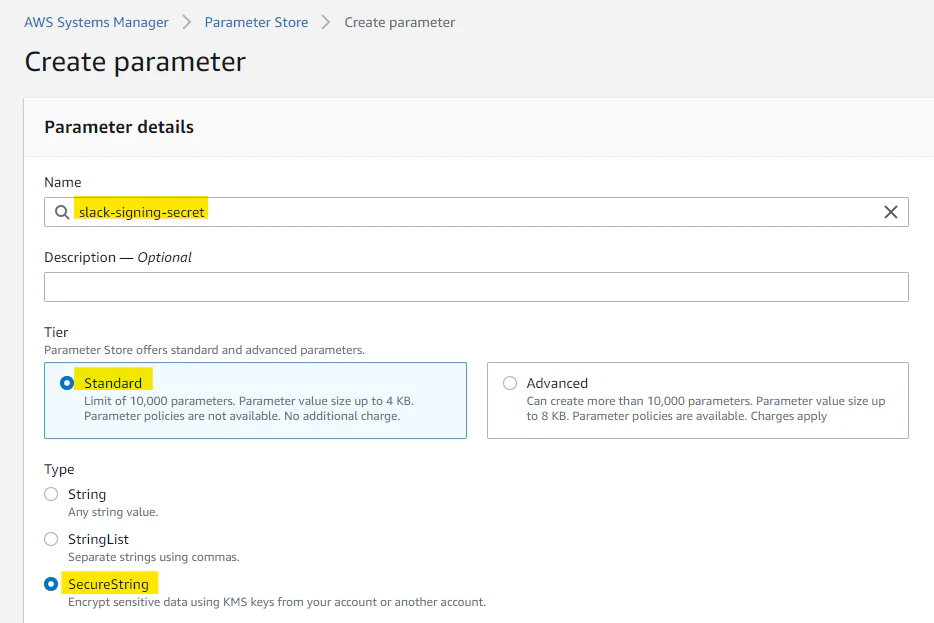The width and height of the screenshot is (934, 623).
Task: Click the slack-signing-secret Name input
Action: pyautogui.click(x=476, y=212)
